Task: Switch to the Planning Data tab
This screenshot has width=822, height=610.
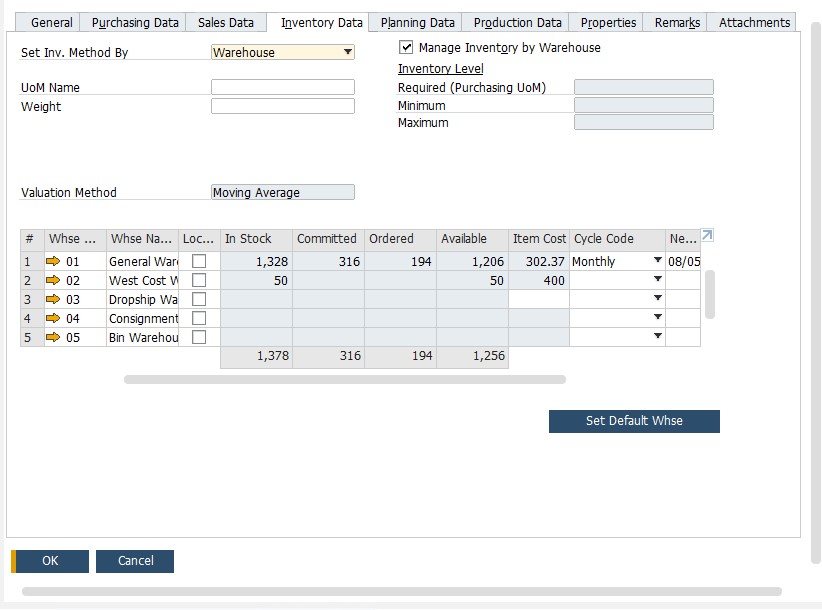Action: [416, 21]
